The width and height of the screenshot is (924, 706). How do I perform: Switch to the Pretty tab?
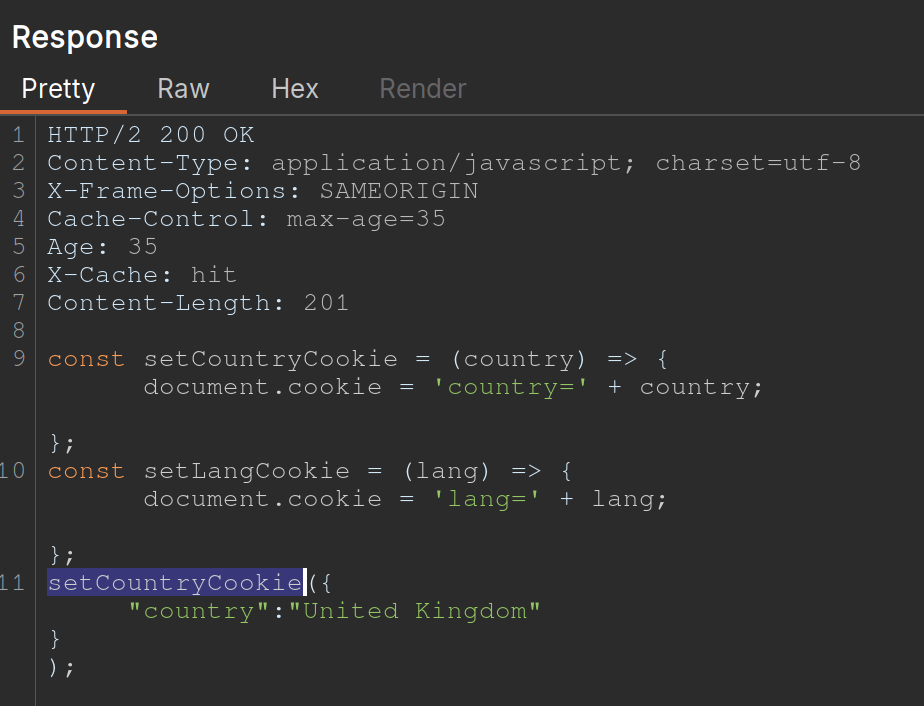click(x=58, y=89)
